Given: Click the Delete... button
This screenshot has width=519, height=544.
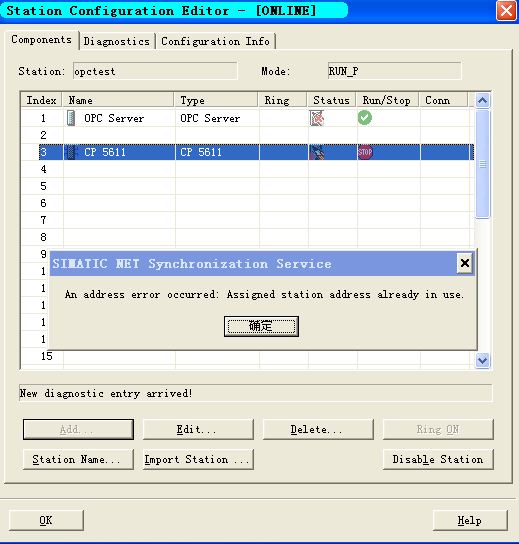Looking at the screenshot, I should 318,430.
